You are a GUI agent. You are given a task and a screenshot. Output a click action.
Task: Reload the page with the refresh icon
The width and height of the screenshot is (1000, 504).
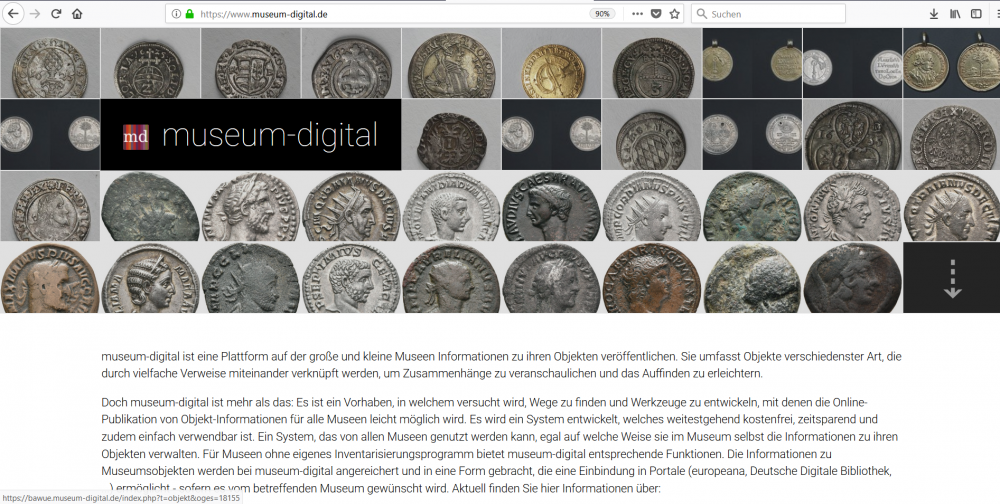coord(56,14)
